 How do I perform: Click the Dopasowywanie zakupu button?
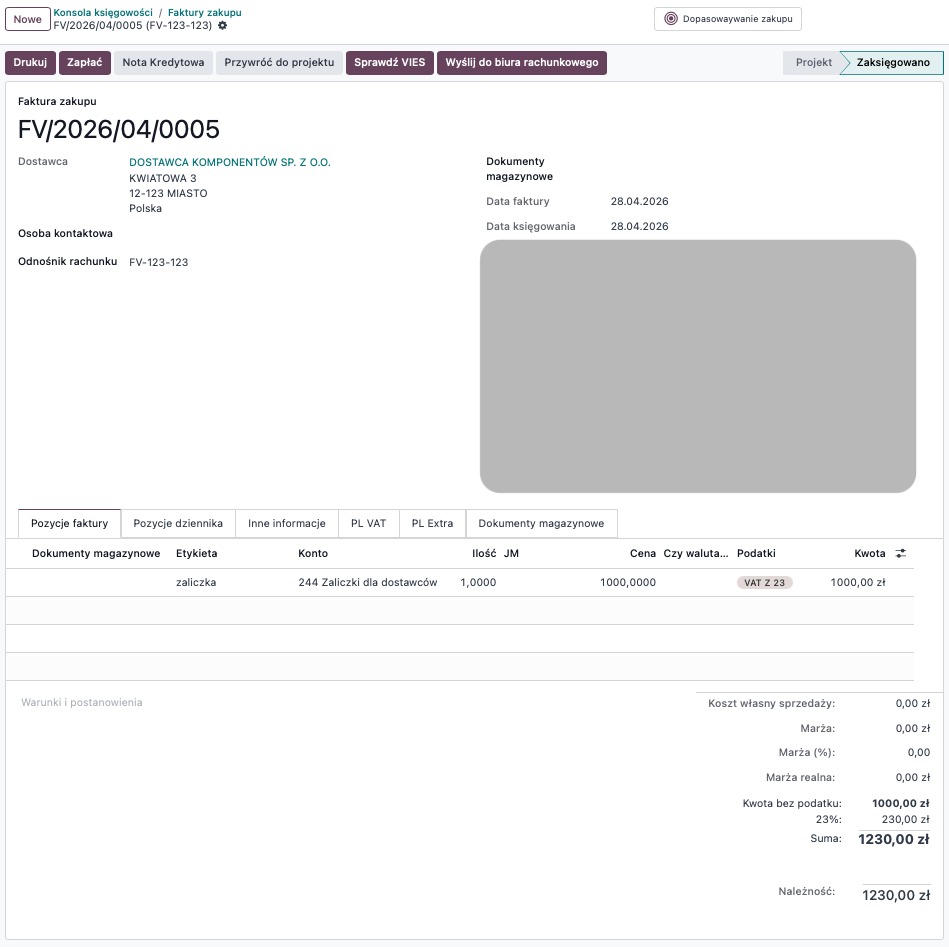click(x=728, y=19)
